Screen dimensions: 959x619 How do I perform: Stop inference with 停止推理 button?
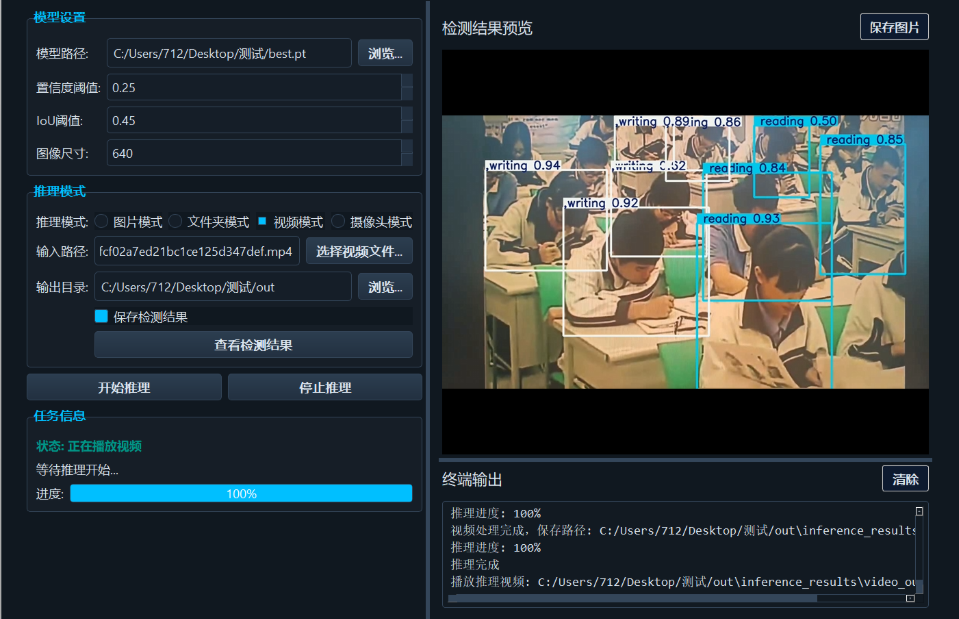pos(325,388)
